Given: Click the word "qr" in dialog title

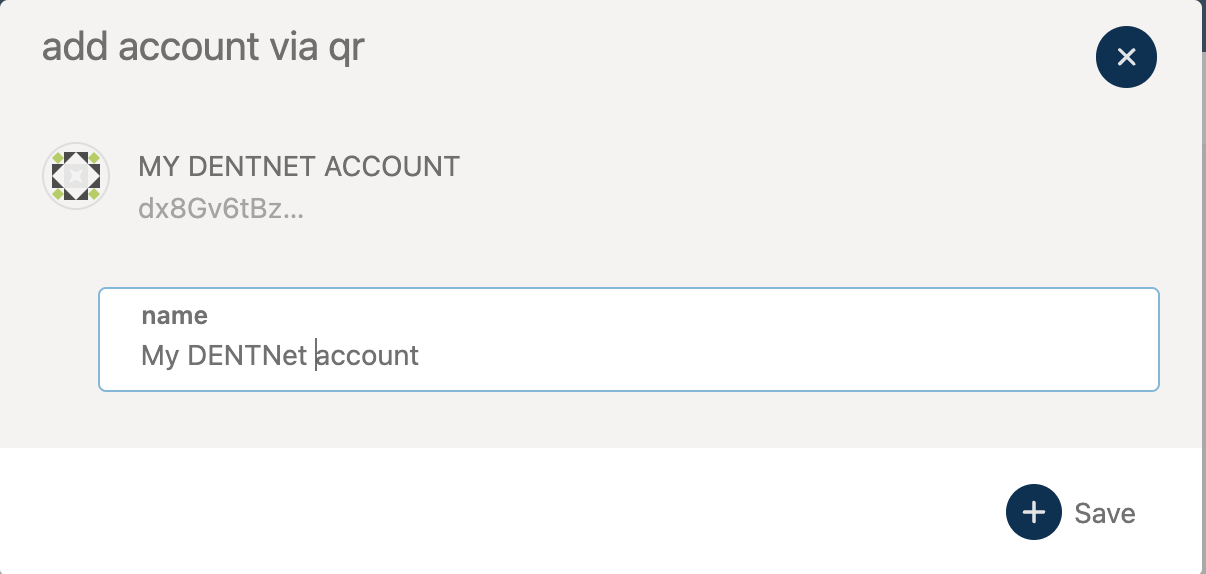Looking at the screenshot, I should (346, 49).
